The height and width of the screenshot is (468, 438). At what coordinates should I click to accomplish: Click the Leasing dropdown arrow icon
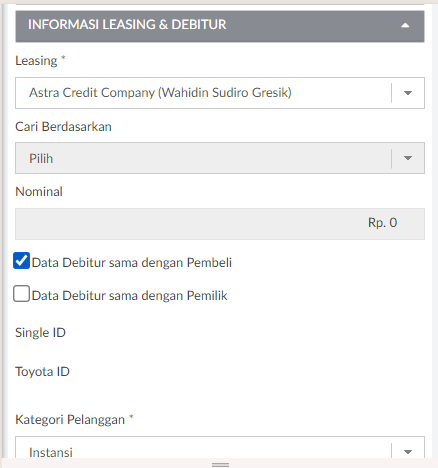[x=408, y=93]
